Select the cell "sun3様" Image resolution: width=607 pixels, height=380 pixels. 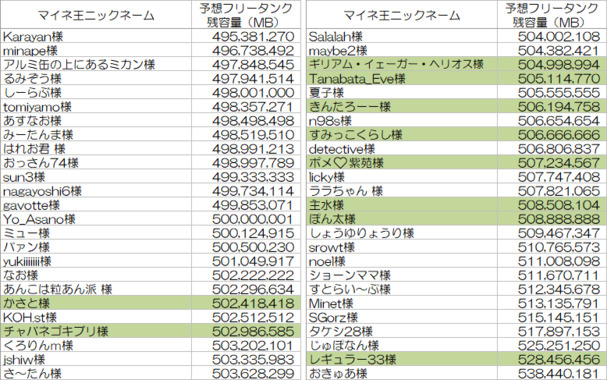coord(96,177)
